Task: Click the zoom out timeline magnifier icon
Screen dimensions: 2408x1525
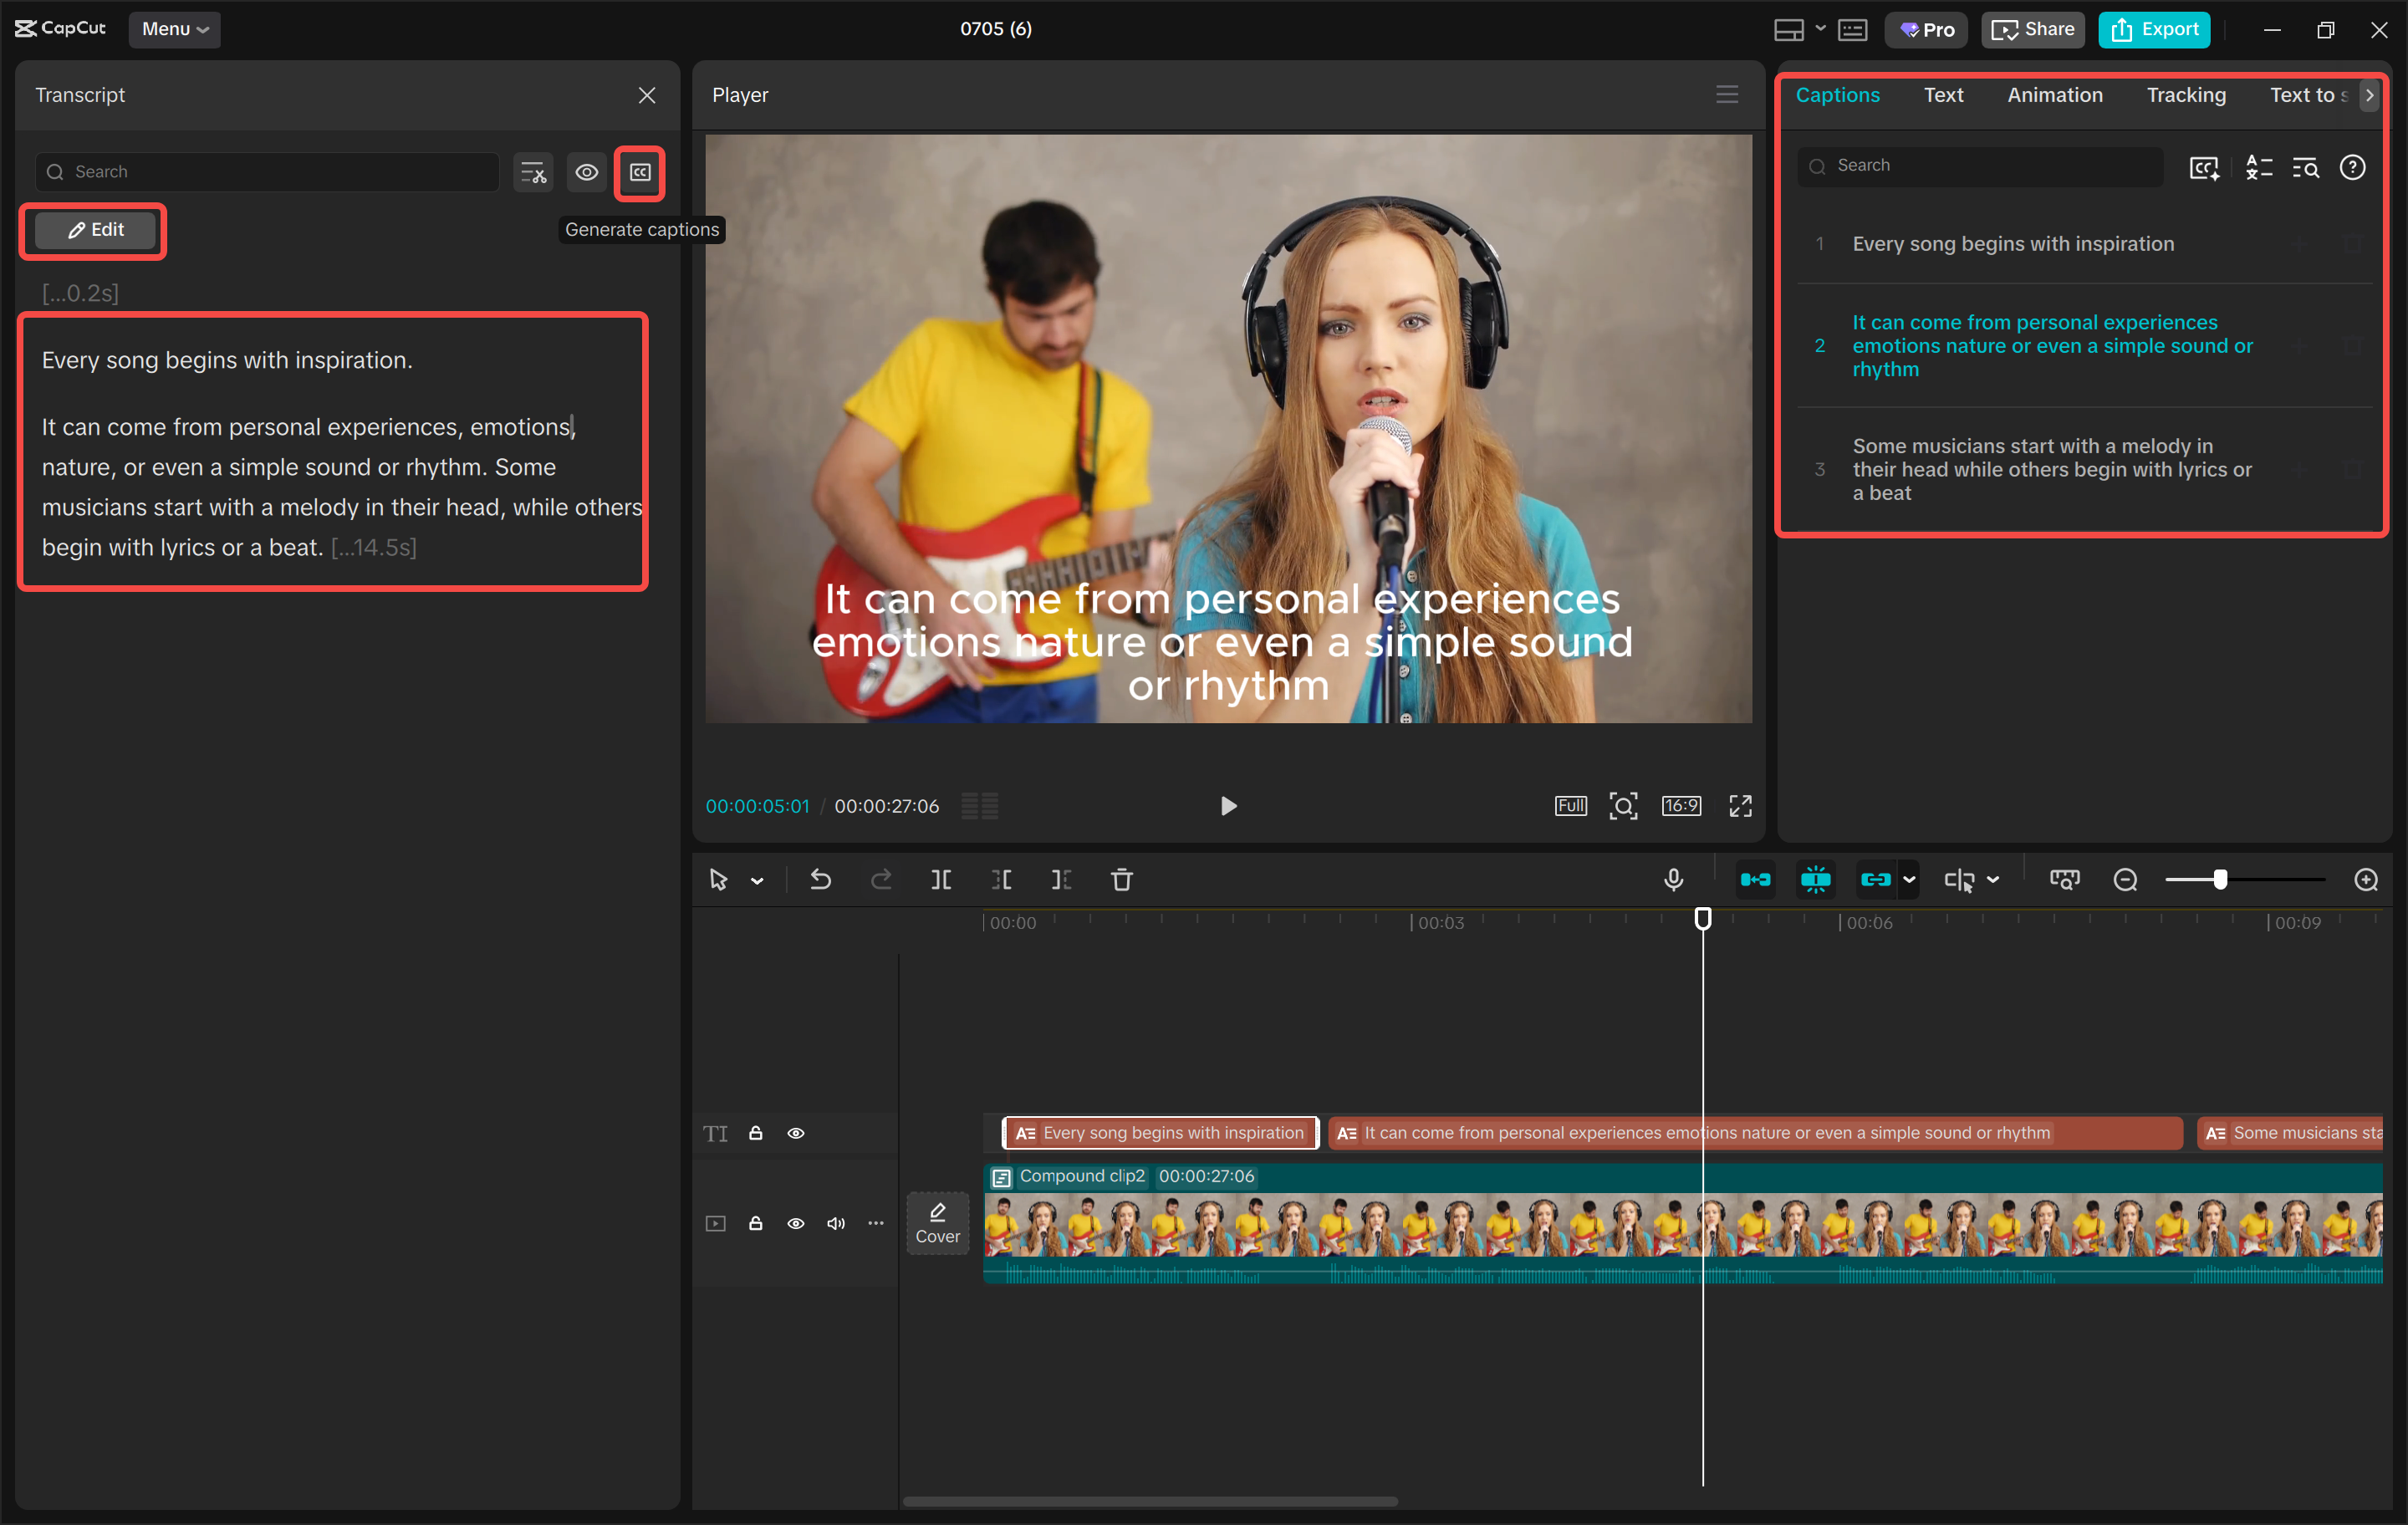Action: click(x=2125, y=880)
